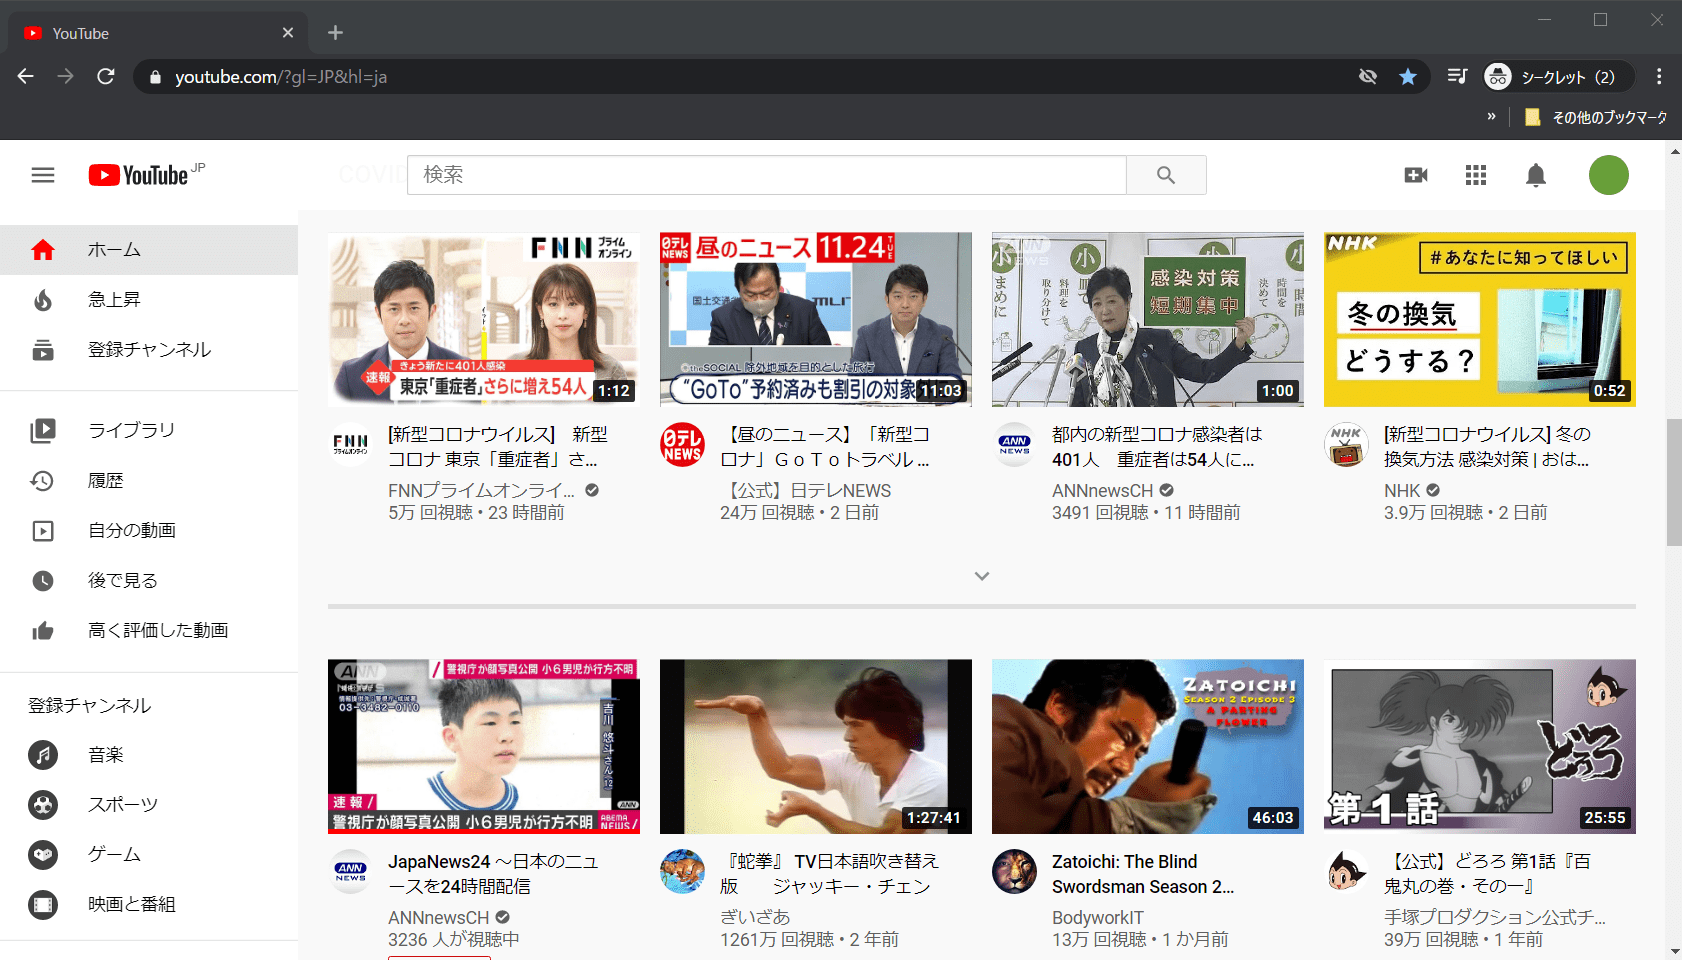Open the notifications bell
The height and width of the screenshot is (960, 1682).
1536,175
